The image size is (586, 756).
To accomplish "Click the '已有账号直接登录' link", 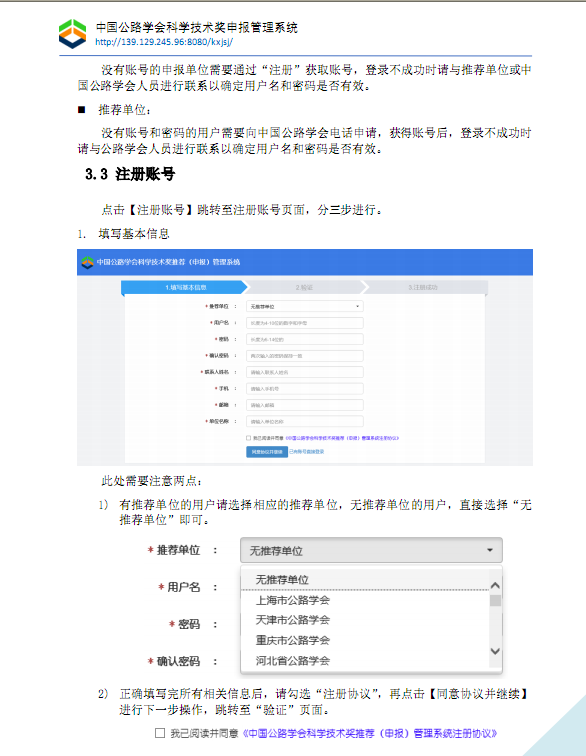I will (307, 452).
